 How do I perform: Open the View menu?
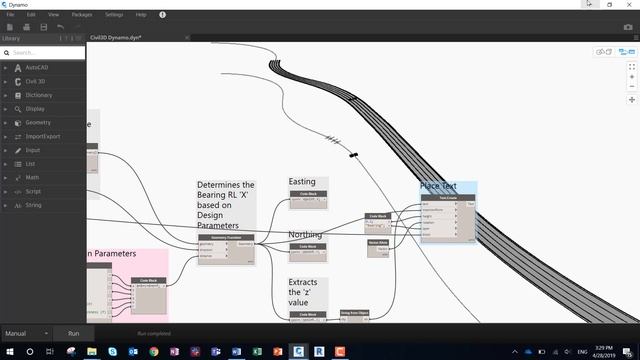coord(53,15)
